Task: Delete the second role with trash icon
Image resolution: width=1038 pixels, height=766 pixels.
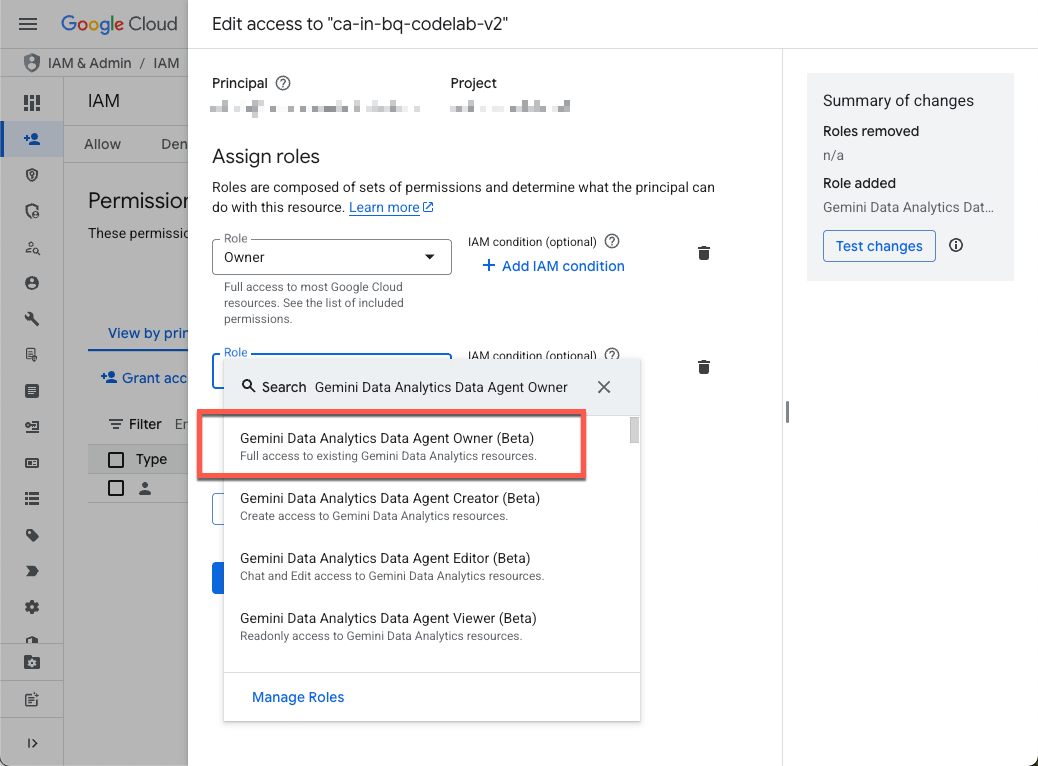Action: coord(704,367)
